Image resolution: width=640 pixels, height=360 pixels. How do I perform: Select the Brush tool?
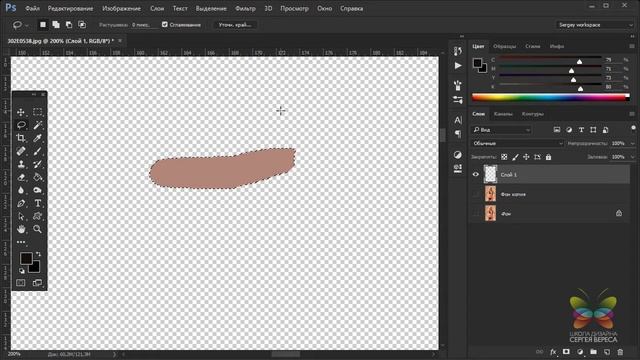37,151
